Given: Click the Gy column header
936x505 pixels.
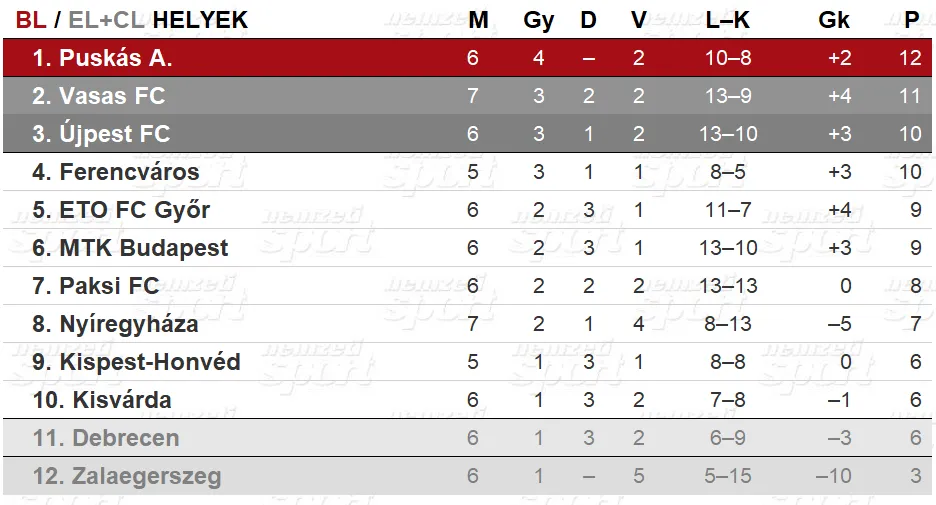Looking at the screenshot, I should [x=538, y=20].
